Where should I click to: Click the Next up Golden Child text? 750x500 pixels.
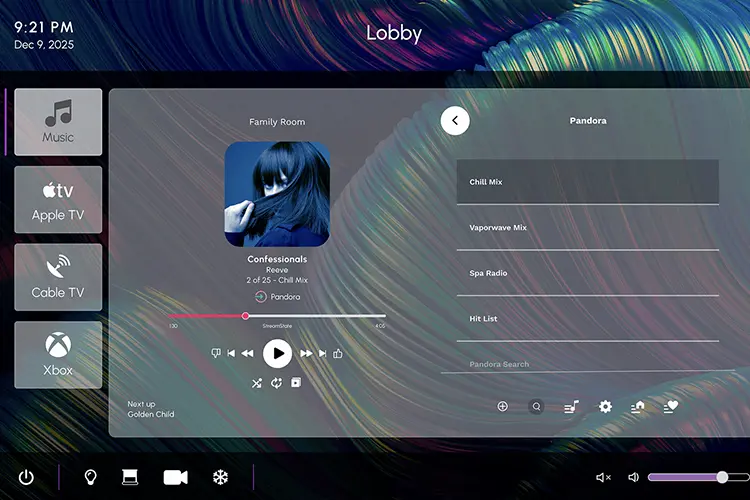click(x=151, y=409)
